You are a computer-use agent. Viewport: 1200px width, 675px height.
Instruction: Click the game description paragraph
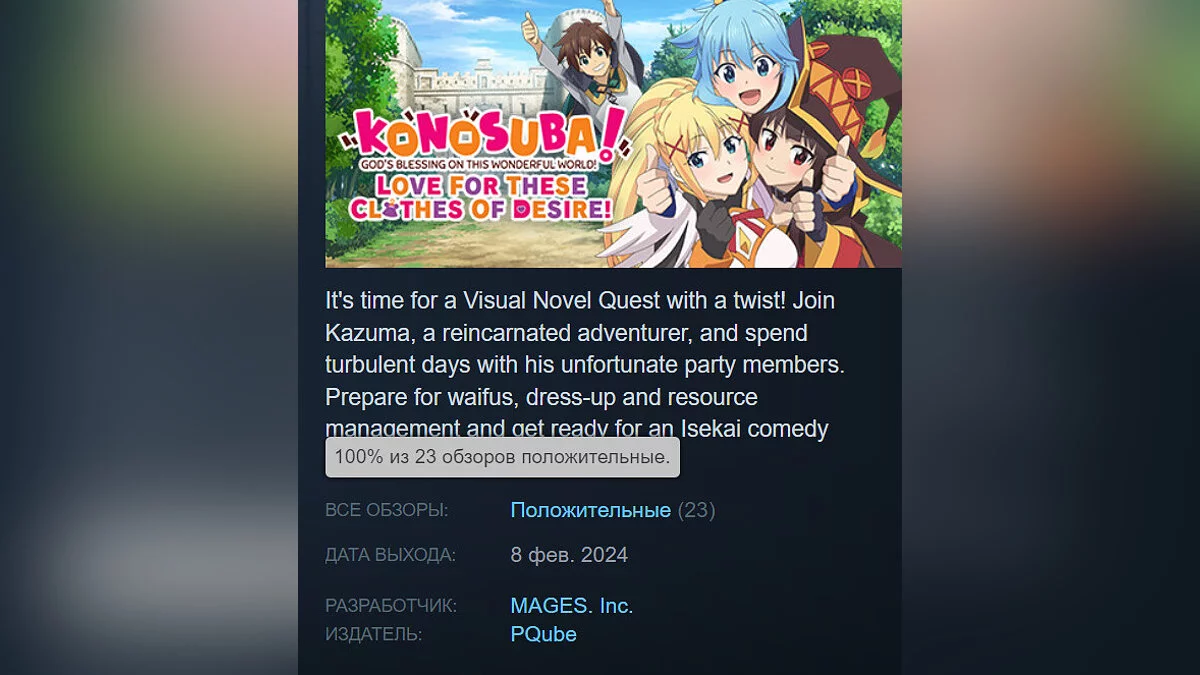click(x=586, y=365)
